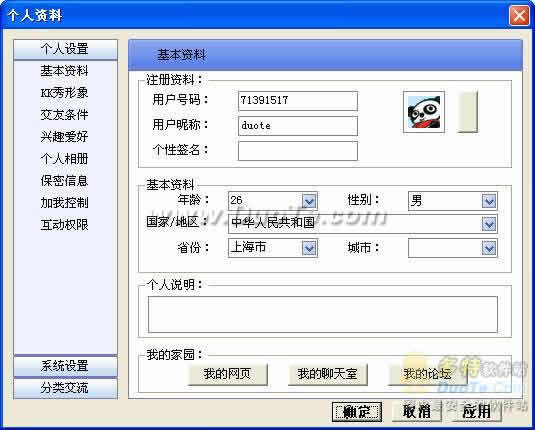This screenshot has width=535, height=430.
Task: Open the 国家/地区 country dropdown
Action: point(489,224)
